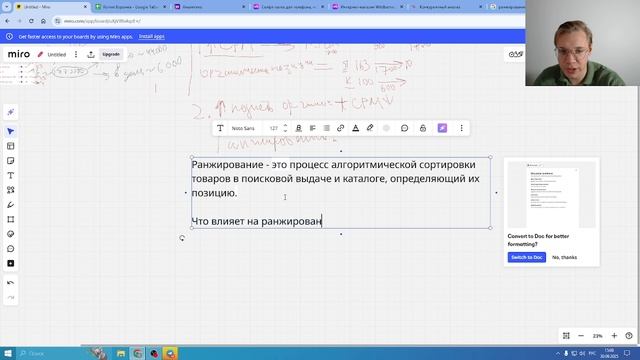Switch to the fourth browser tab
The width and height of the screenshot is (640, 360).
click(x=289, y=7)
